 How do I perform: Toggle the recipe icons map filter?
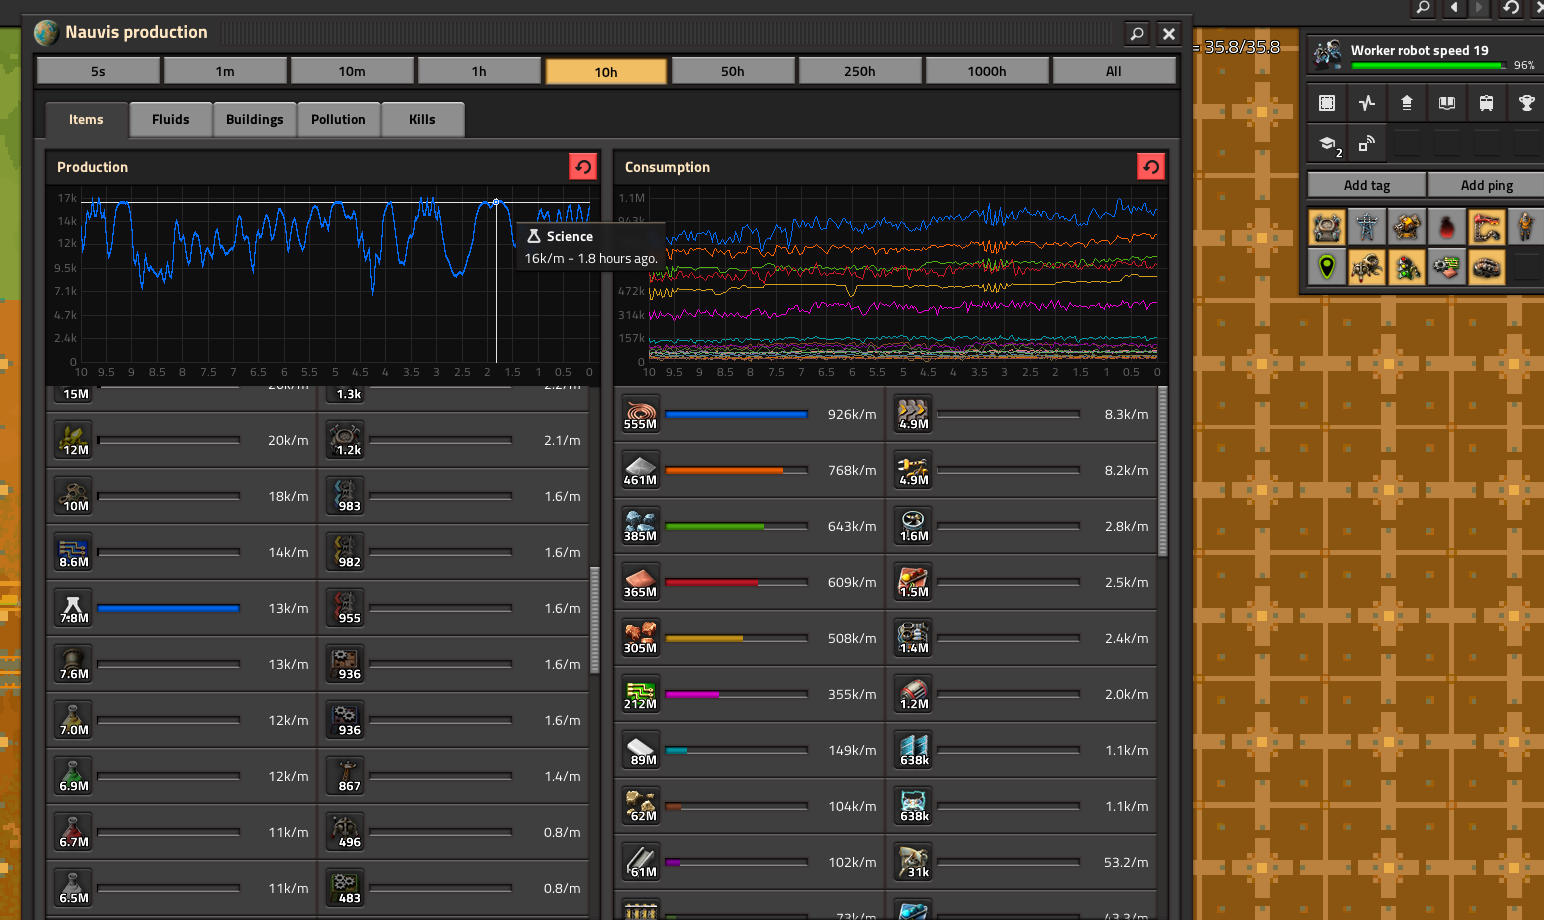tap(1447, 267)
